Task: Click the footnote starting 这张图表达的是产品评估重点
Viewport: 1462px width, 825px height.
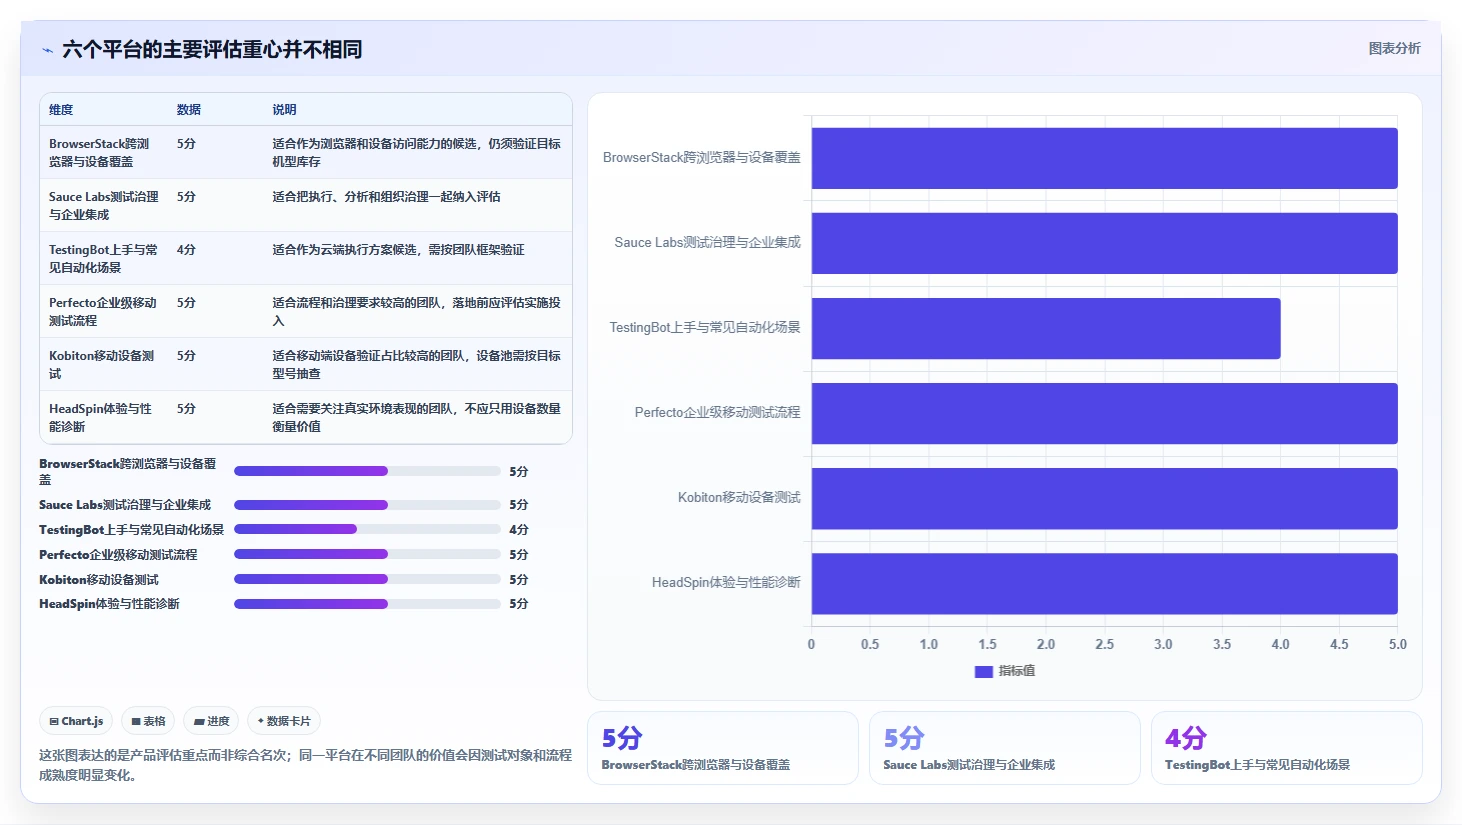Action: (305, 765)
